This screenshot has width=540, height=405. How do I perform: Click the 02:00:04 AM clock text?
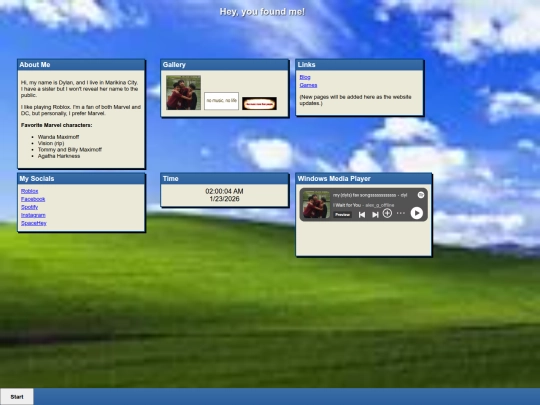pyautogui.click(x=224, y=191)
